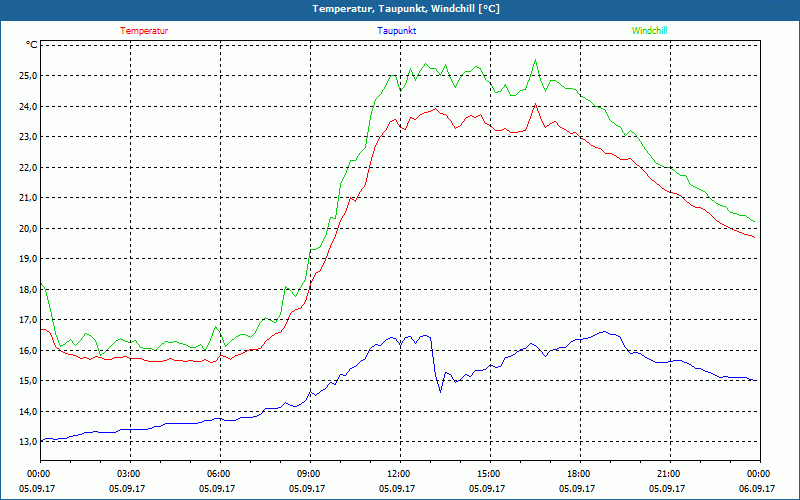
Task: Click the 17,0 y-axis value
Action: pyautogui.click(x=28, y=320)
